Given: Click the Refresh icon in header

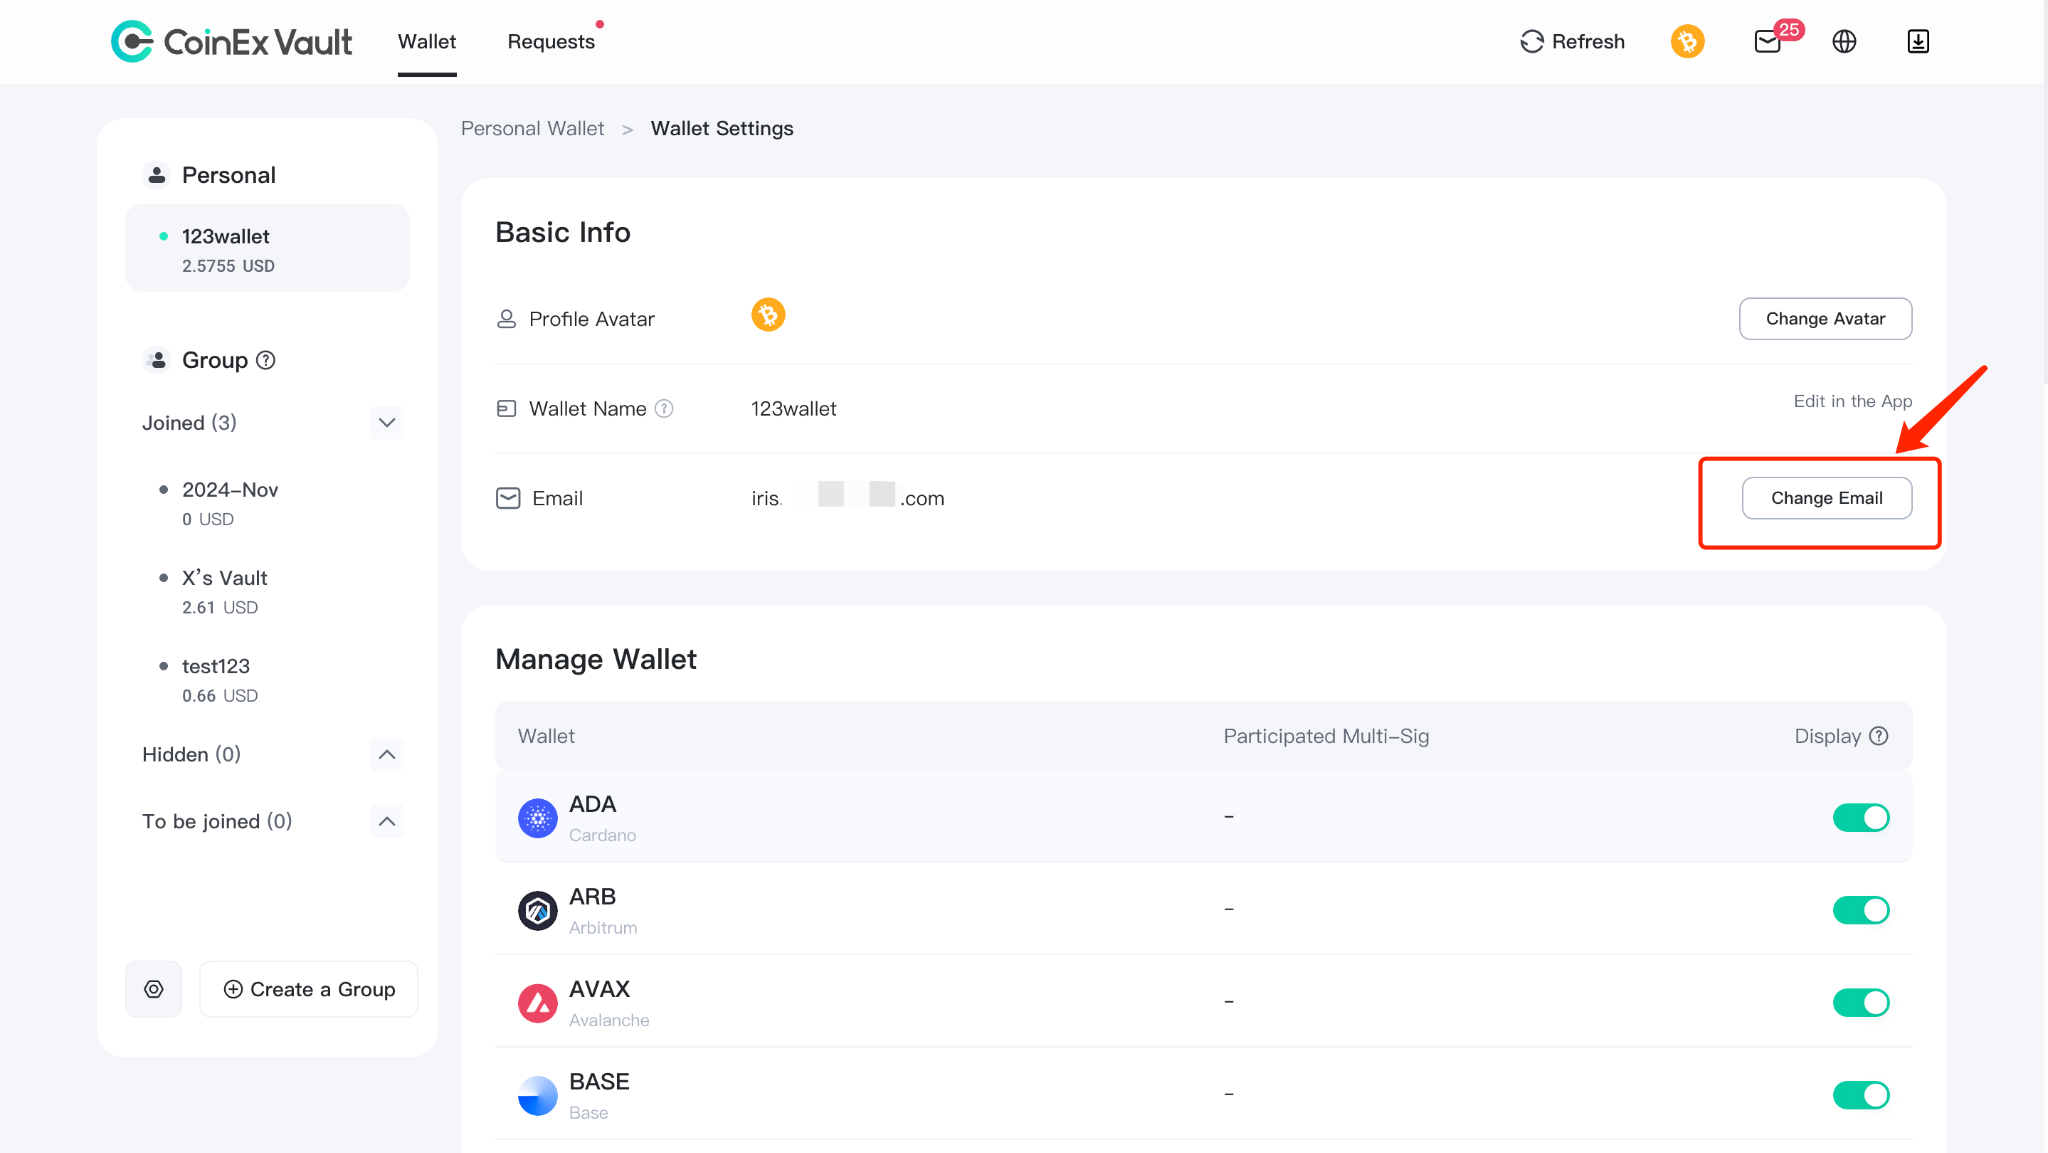Looking at the screenshot, I should pos(1532,41).
